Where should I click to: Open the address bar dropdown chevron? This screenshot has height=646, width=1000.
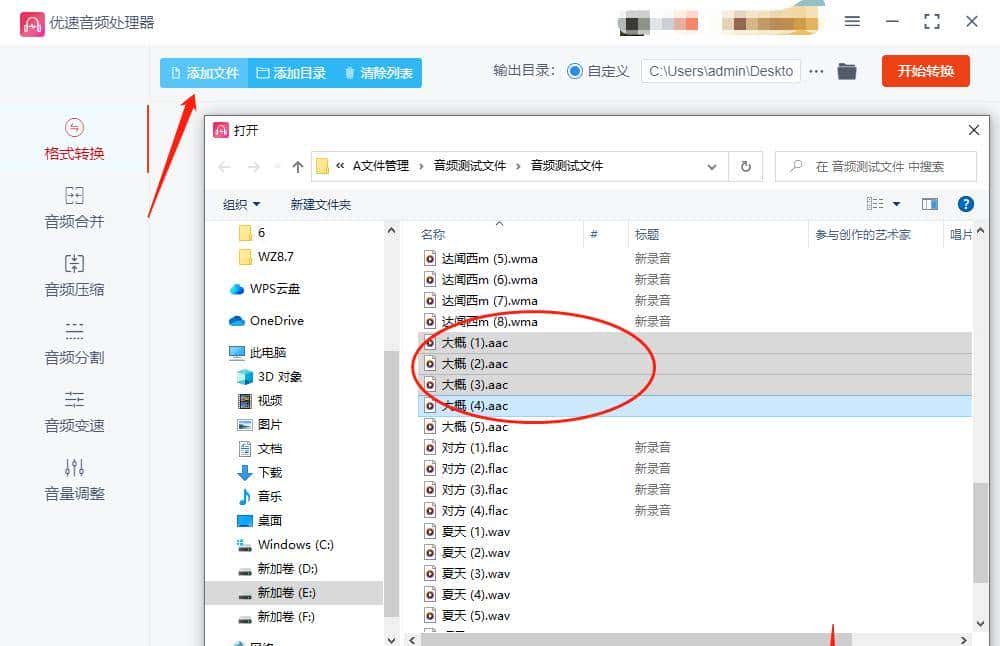[x=711, y=166]
